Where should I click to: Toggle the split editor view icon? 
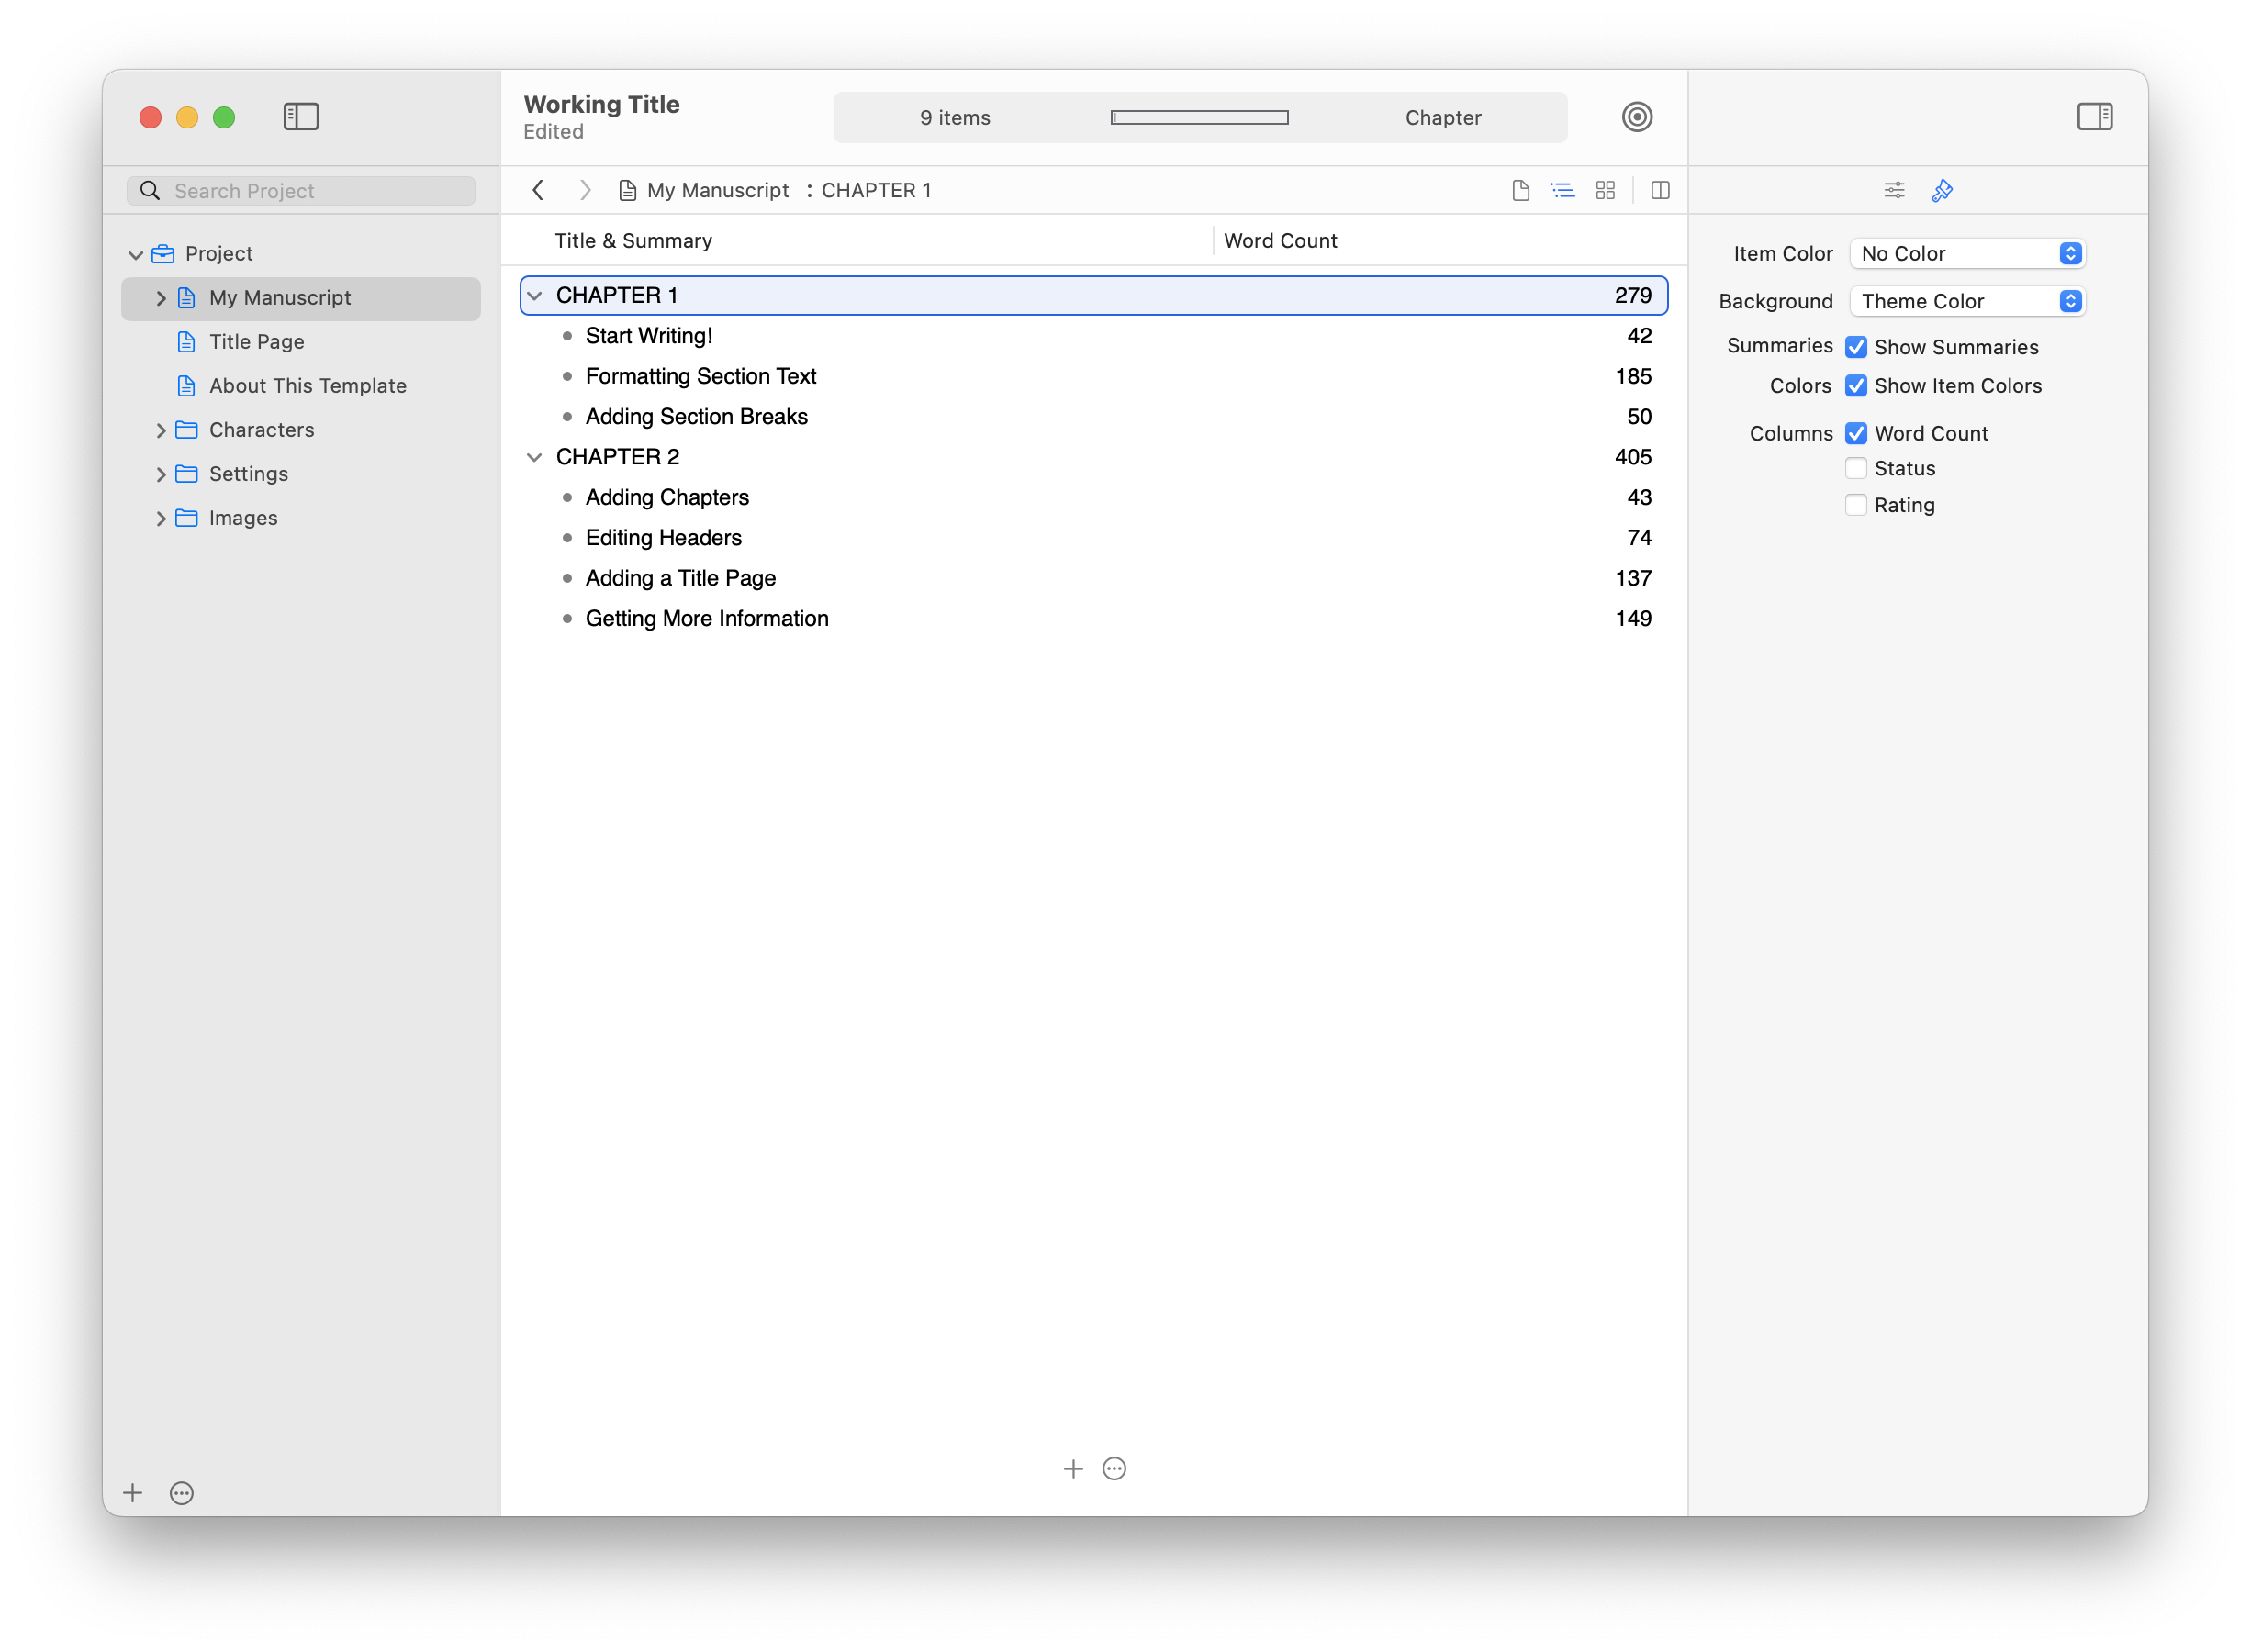pyautogui.click(x=1660, y=190)
